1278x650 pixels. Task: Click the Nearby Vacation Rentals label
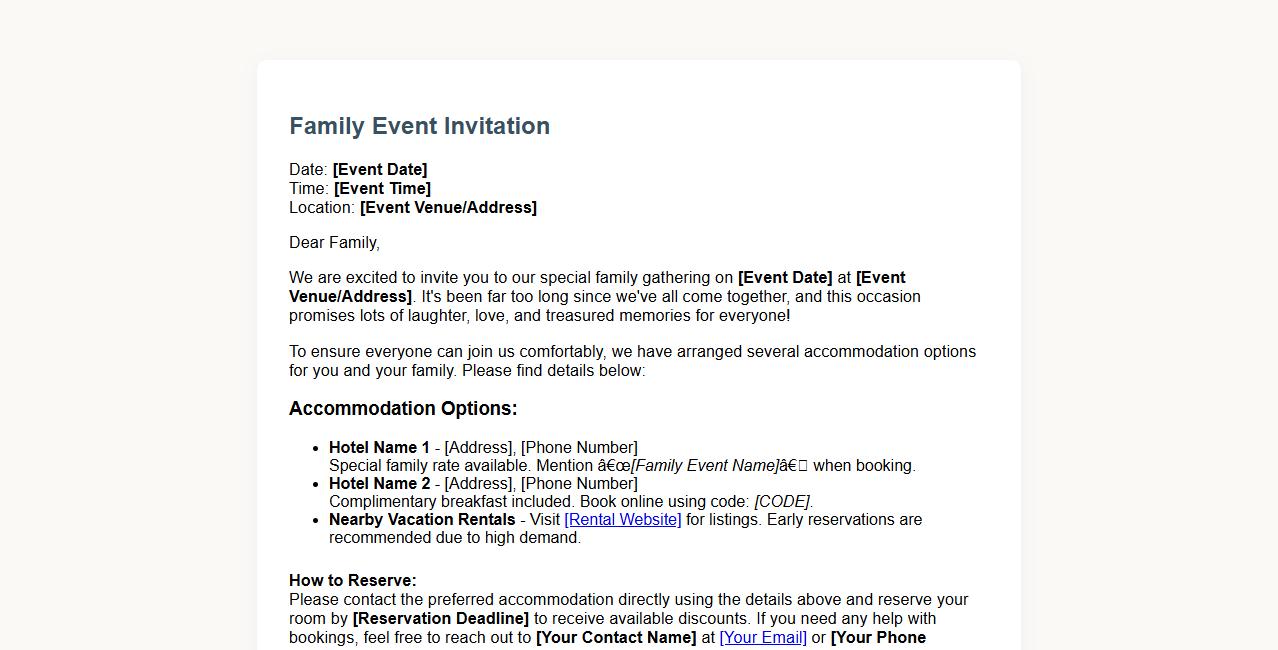pyautogui.click(x=422, y=520)
